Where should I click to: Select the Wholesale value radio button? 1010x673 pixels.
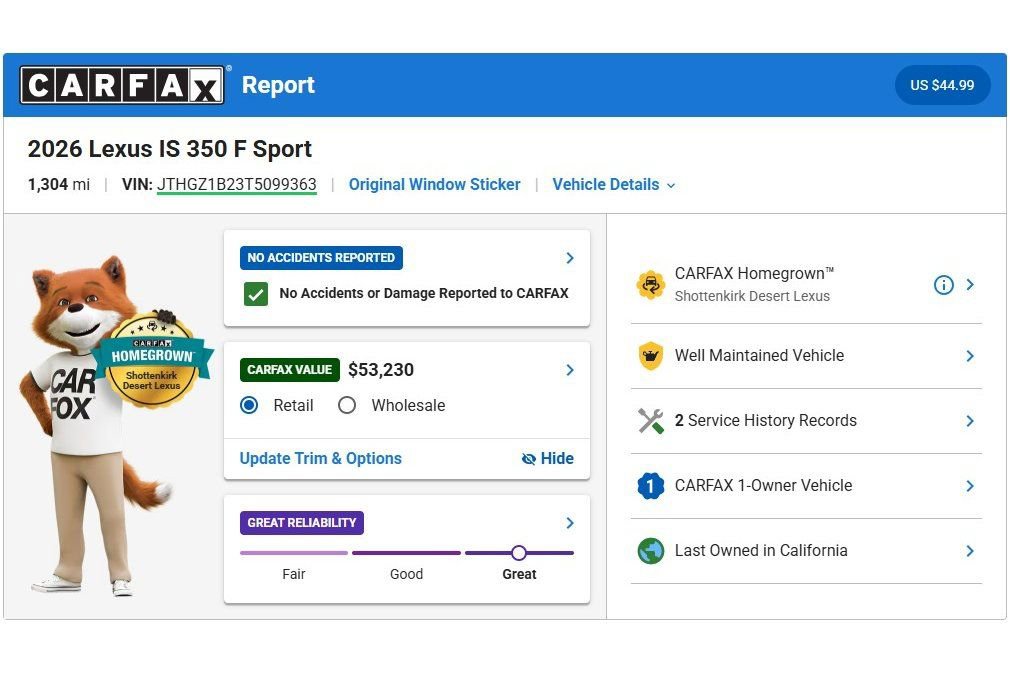click(x=347, y=405)
